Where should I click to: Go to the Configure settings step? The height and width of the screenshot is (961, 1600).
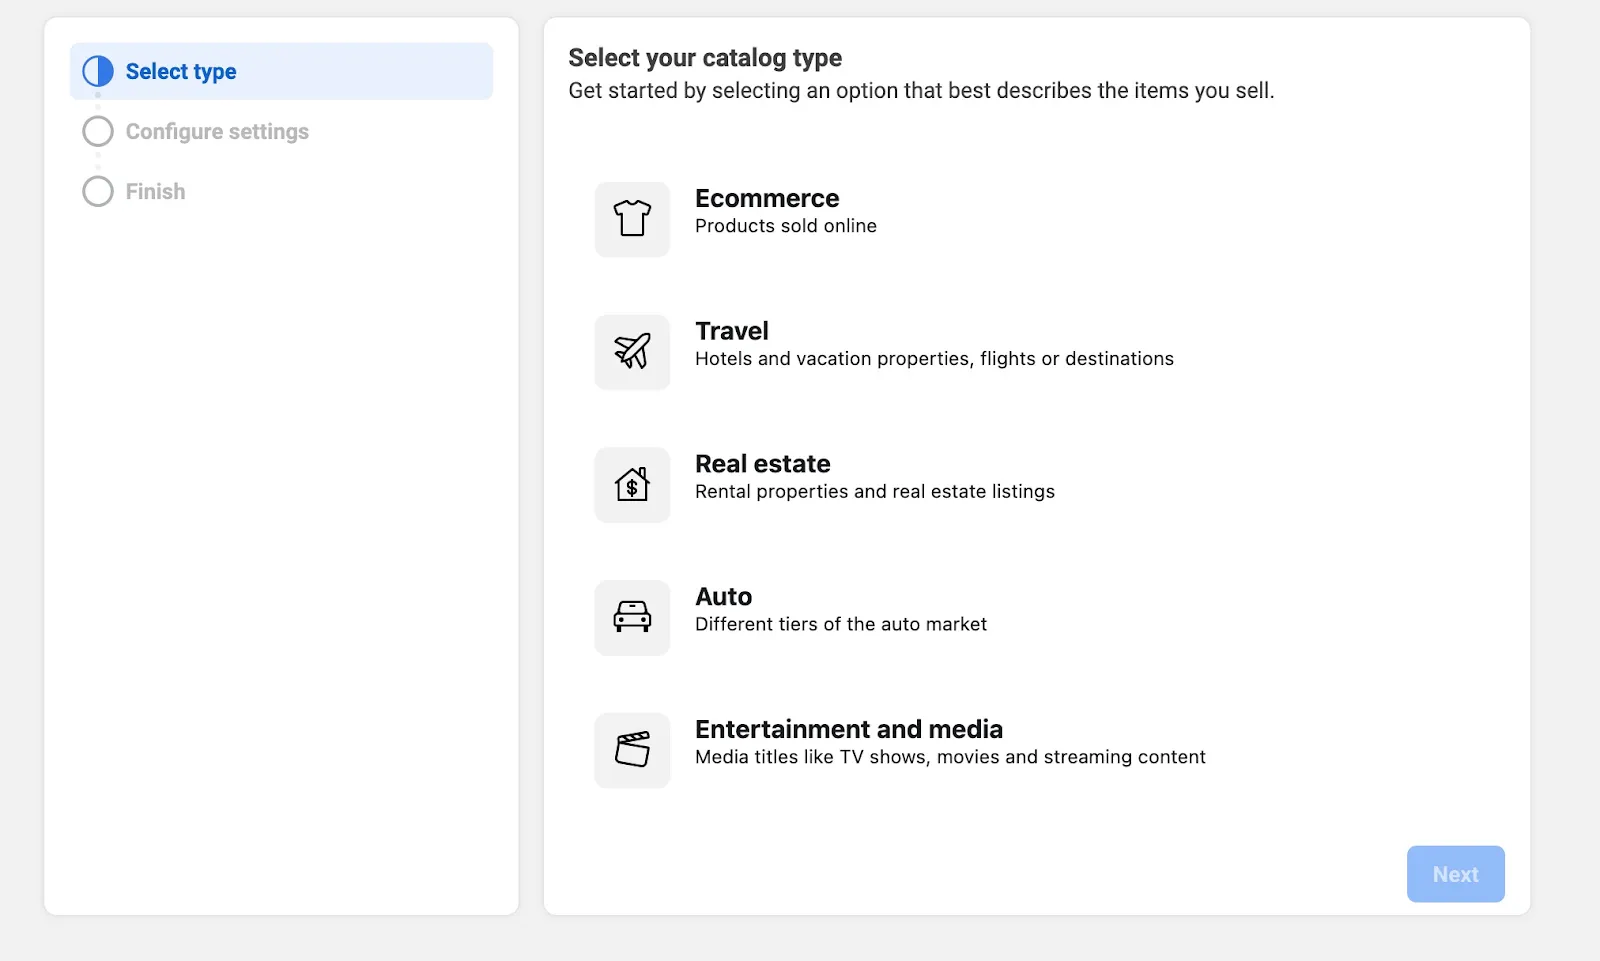[x=217, y=131]
